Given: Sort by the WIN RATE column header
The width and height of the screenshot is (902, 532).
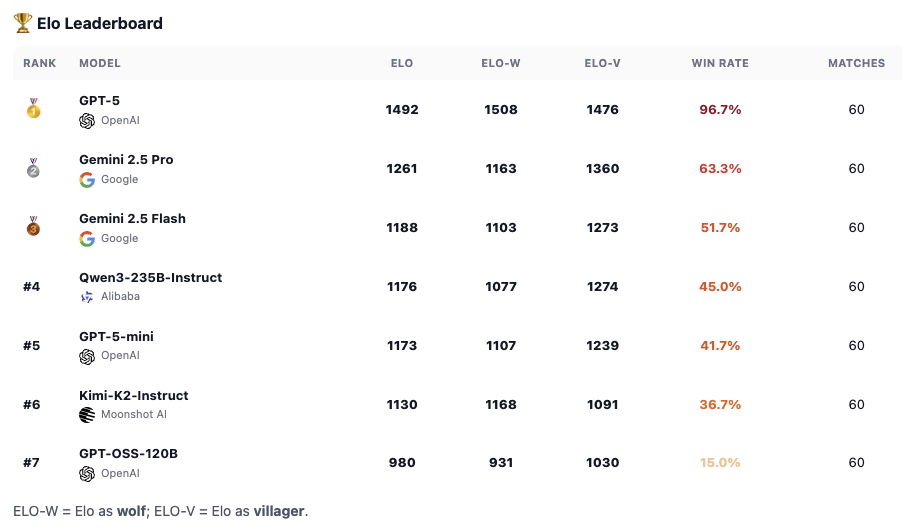Looking at the screenshot, I should (720, 63).
